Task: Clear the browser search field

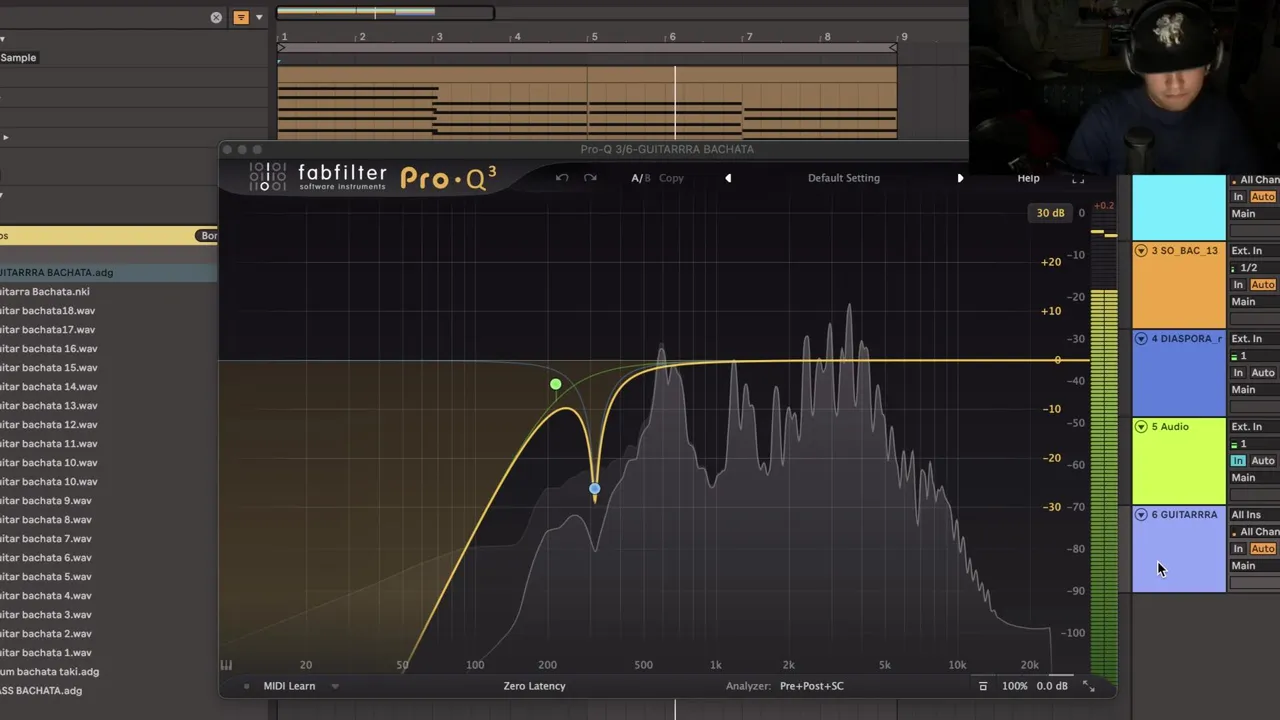Action: click(x=216, y=17)
